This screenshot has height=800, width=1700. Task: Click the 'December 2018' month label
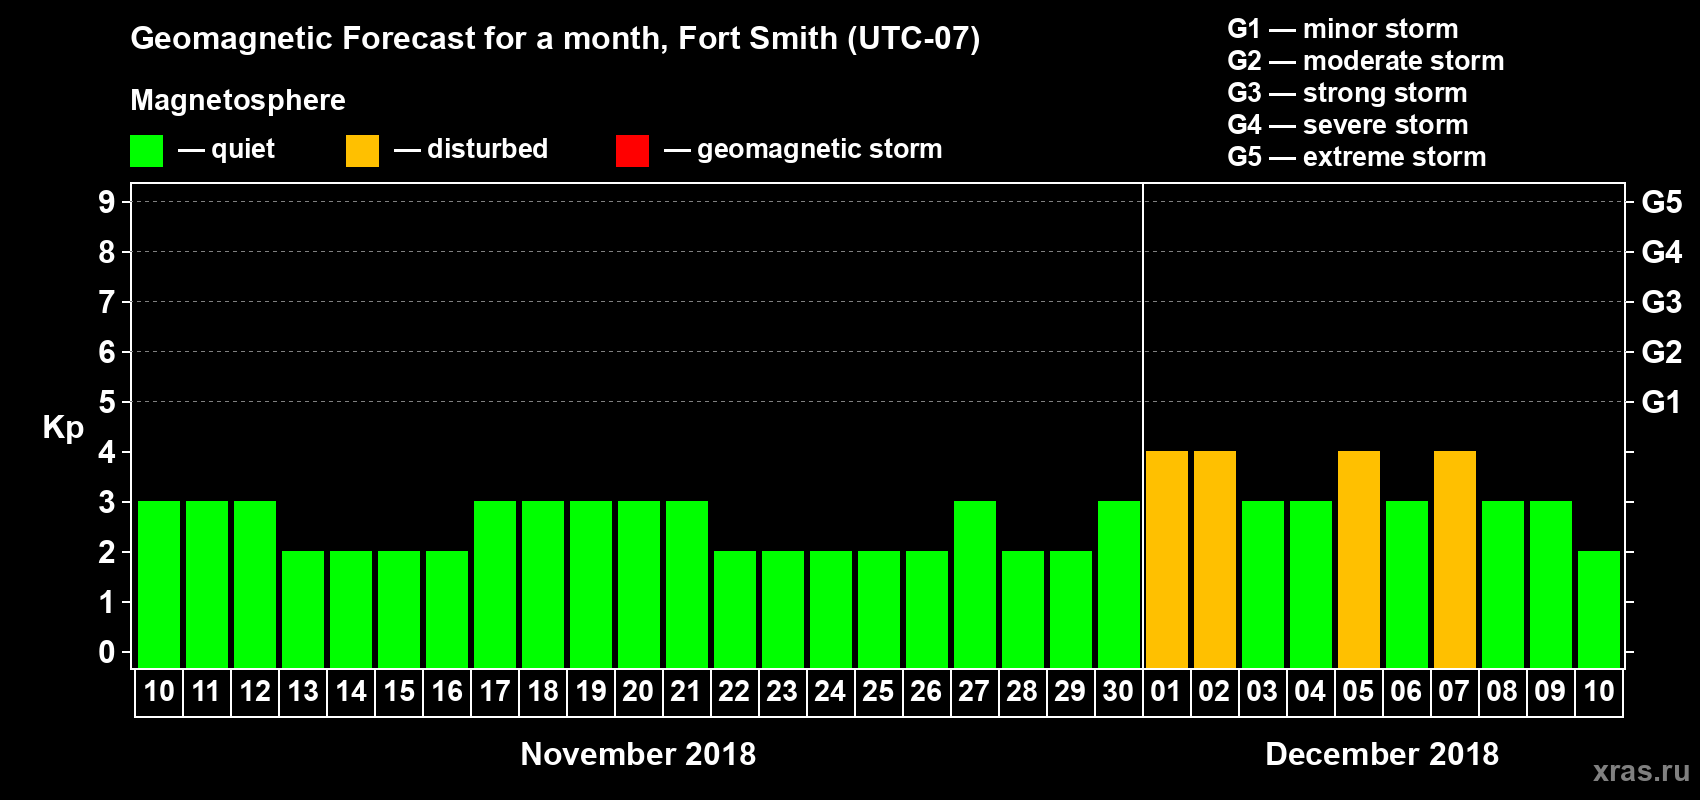pos(1382,754)
